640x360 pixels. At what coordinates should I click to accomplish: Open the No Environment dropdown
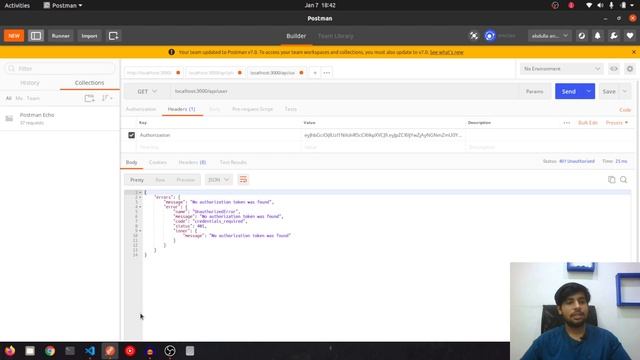562,69
